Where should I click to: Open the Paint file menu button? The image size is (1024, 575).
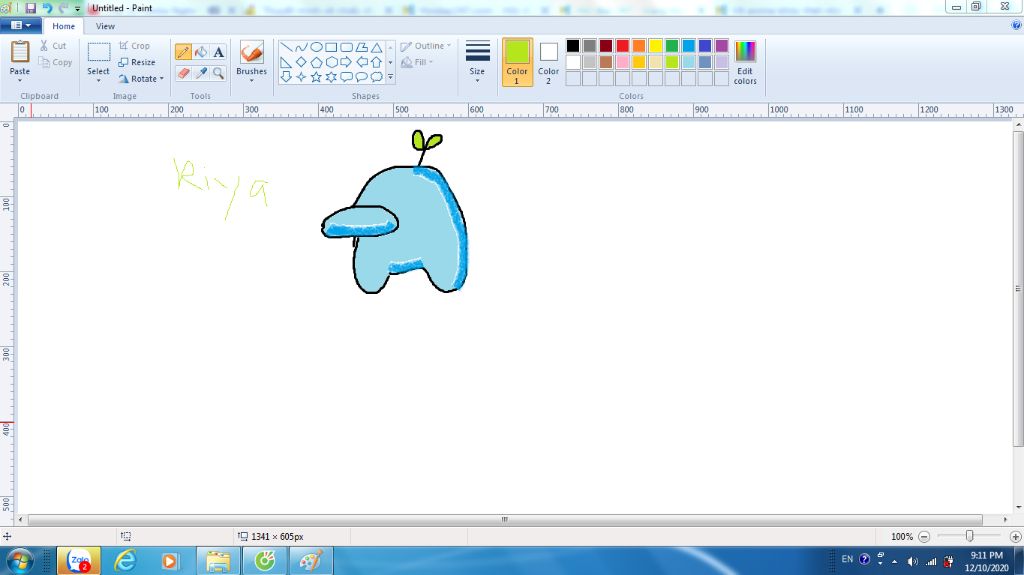21,25
